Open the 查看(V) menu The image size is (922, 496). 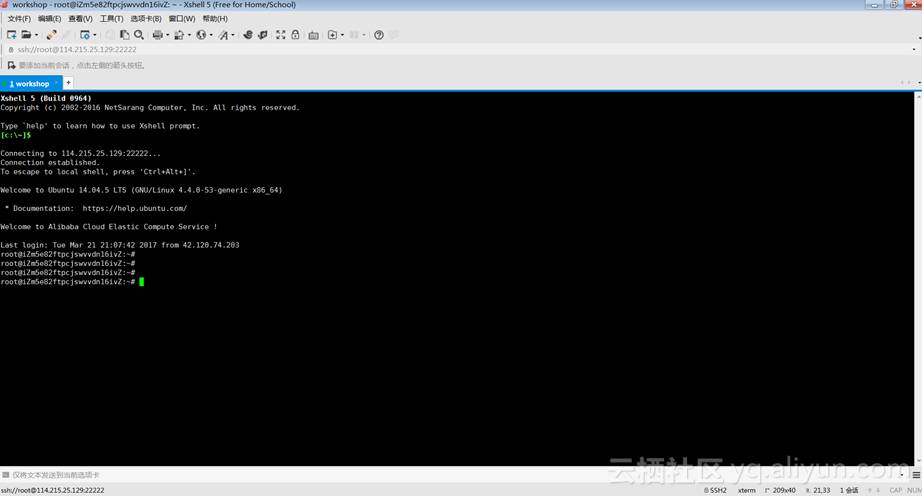pos(81,19)
